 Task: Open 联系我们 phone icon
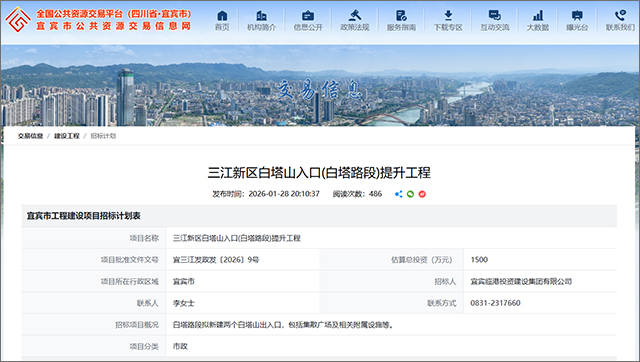[620, 16]
